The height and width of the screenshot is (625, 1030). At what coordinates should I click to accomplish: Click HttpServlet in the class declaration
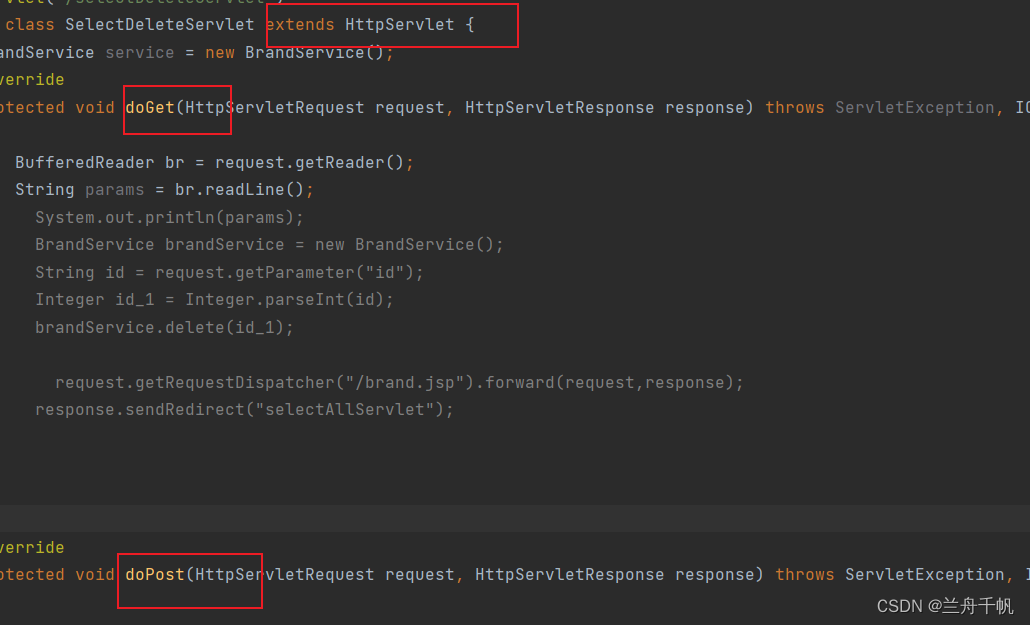[399, 25]
